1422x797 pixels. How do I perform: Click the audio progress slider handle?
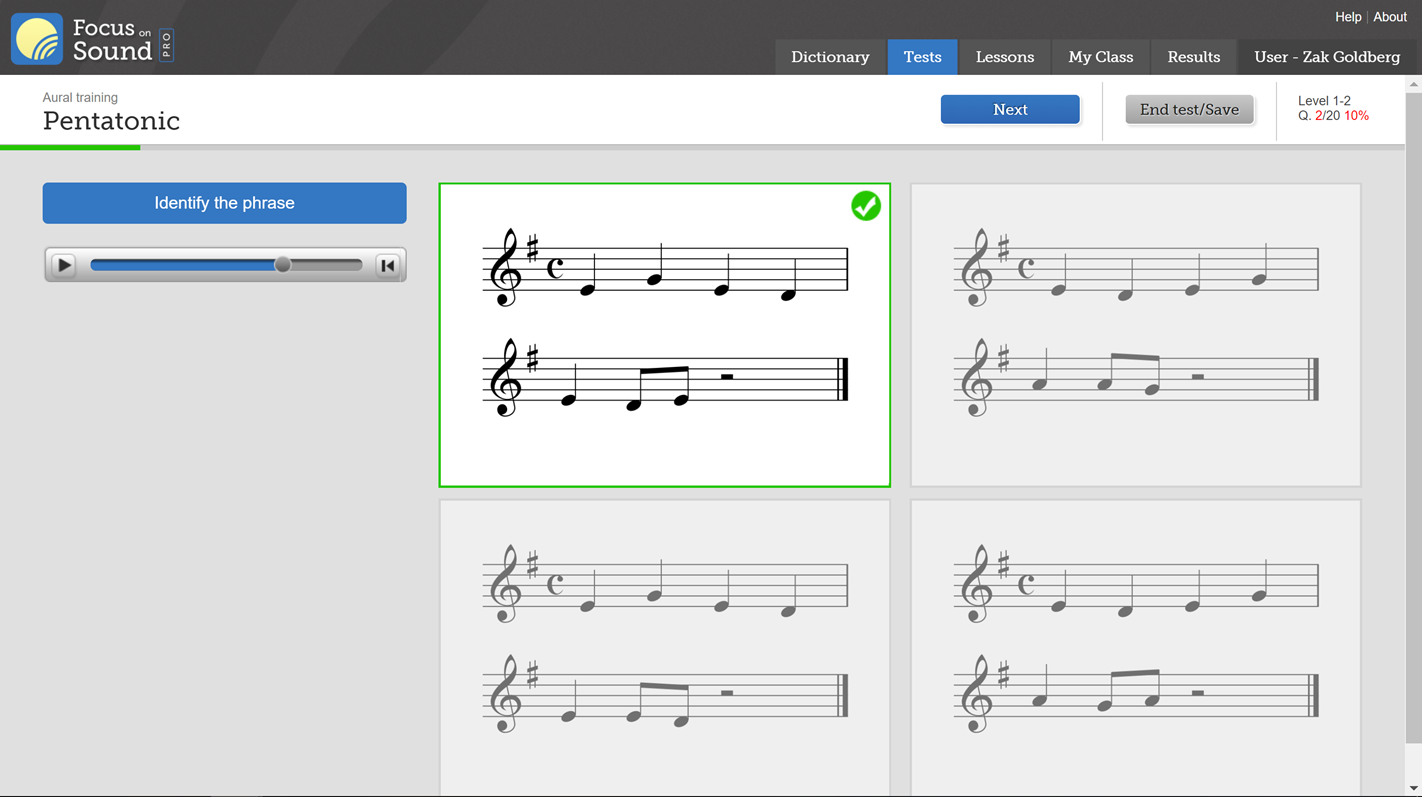click(283, 265)
